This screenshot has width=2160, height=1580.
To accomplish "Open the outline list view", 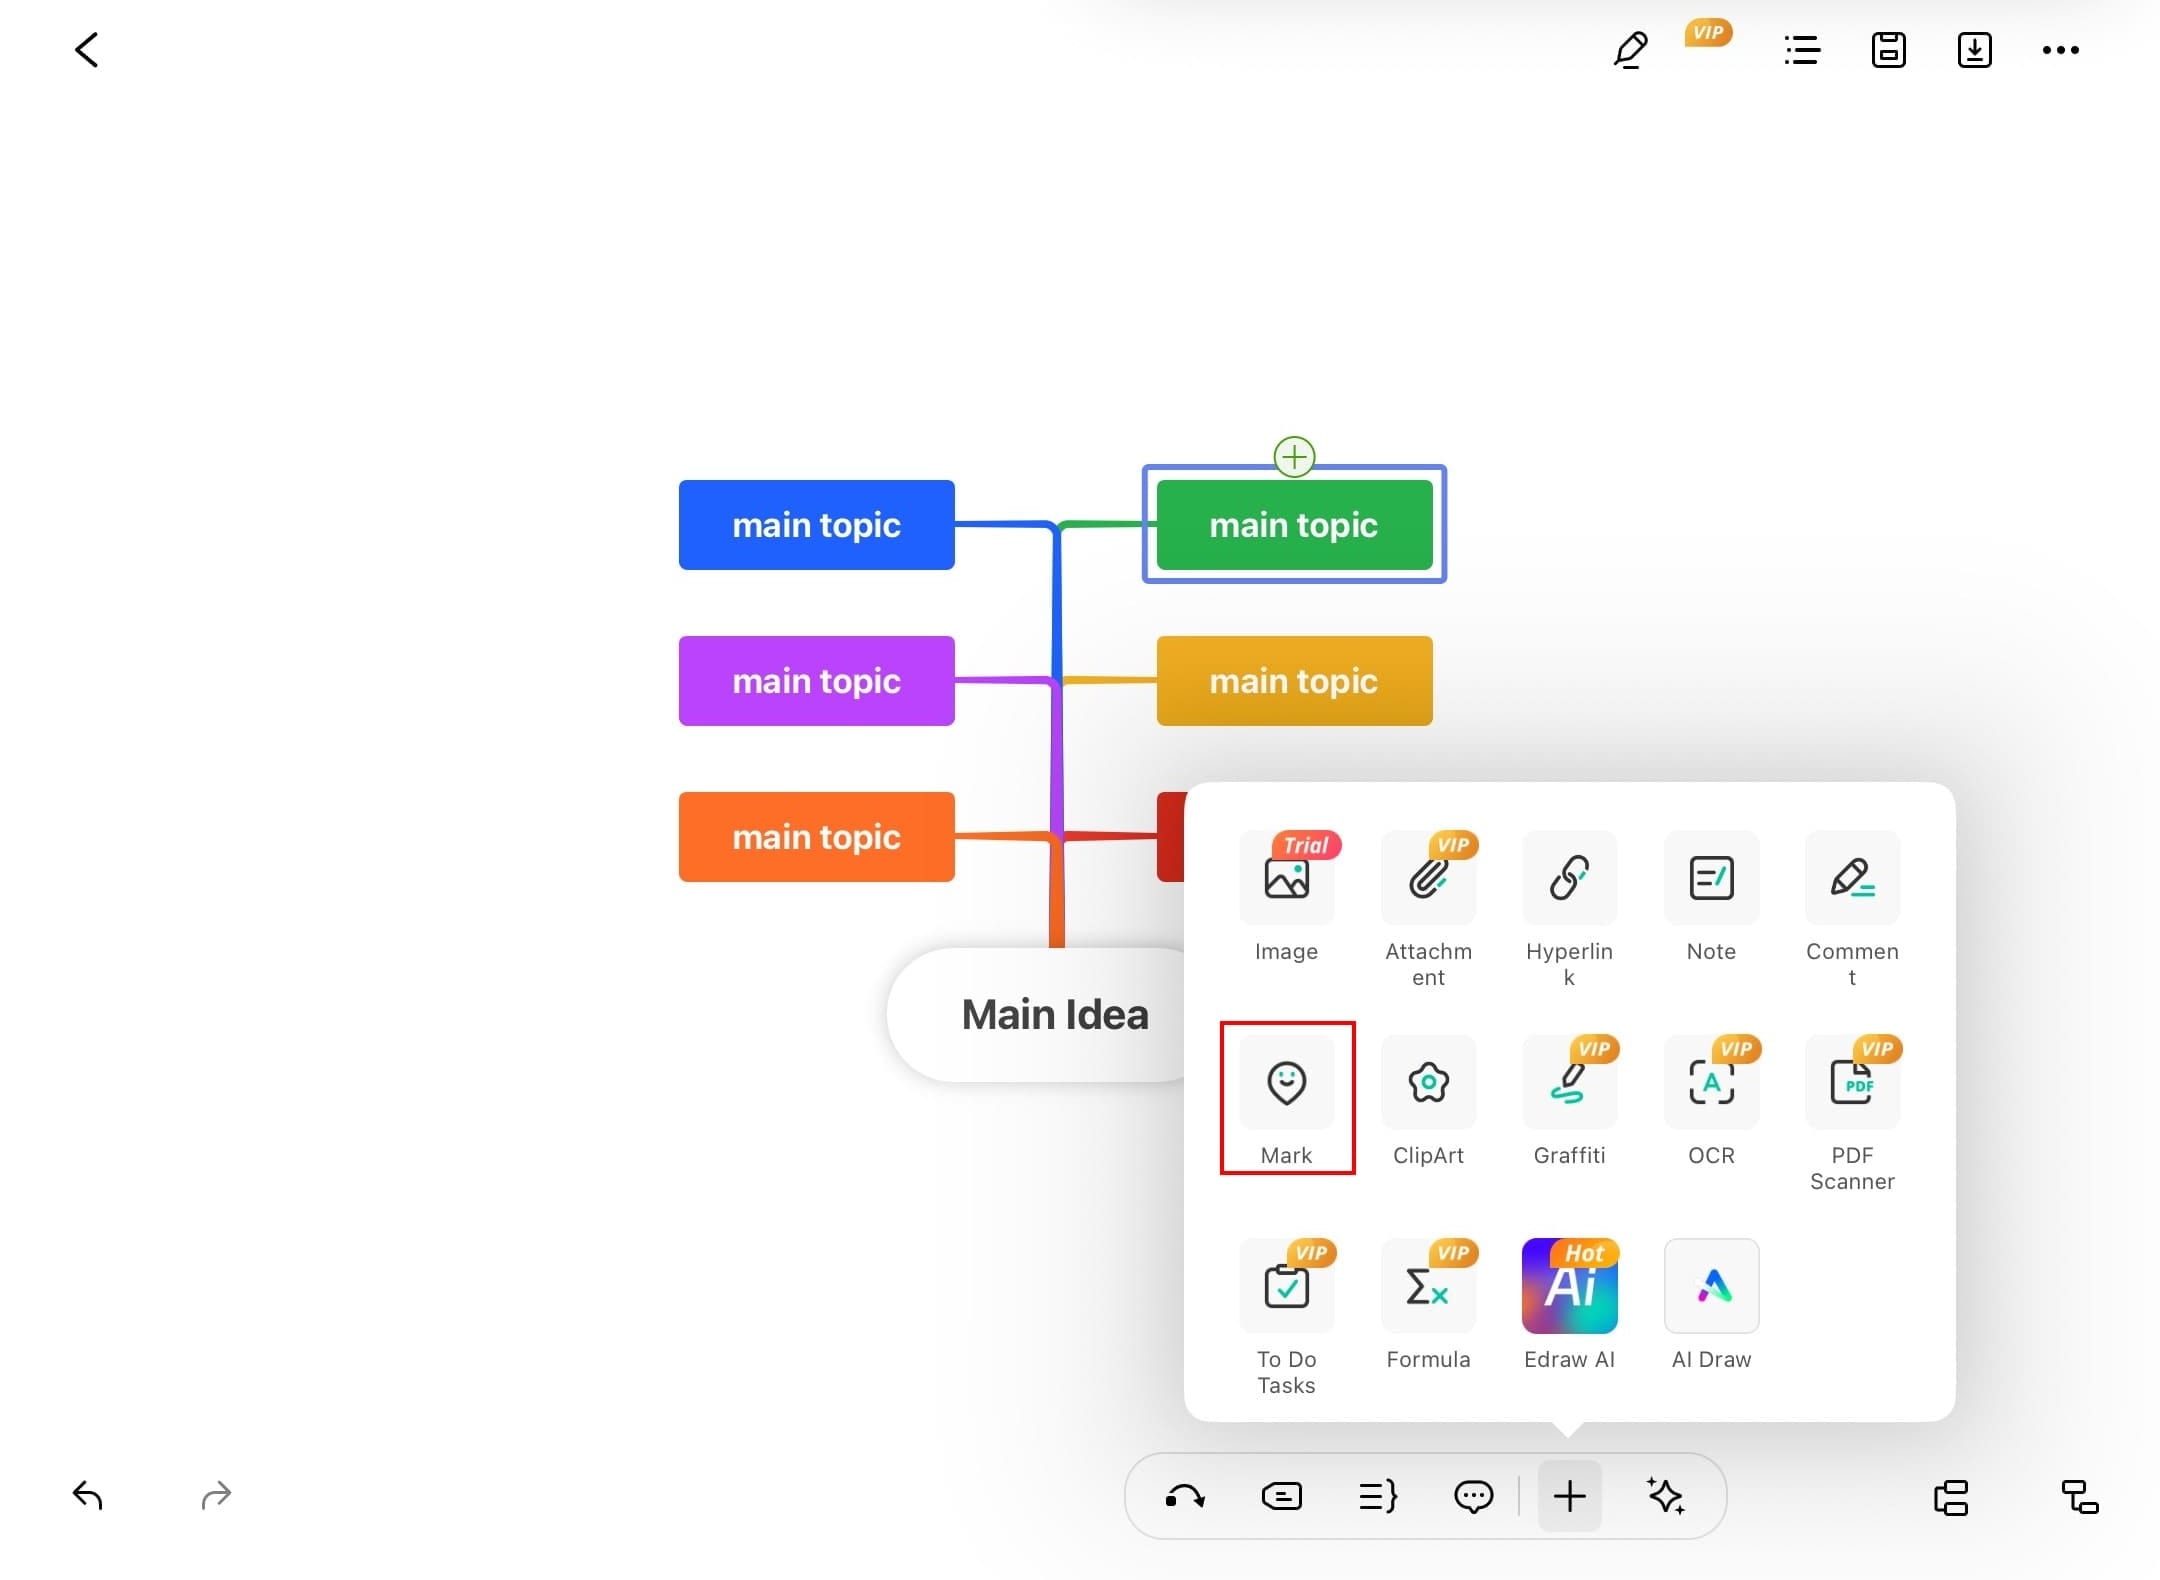I will [1802, 50].
